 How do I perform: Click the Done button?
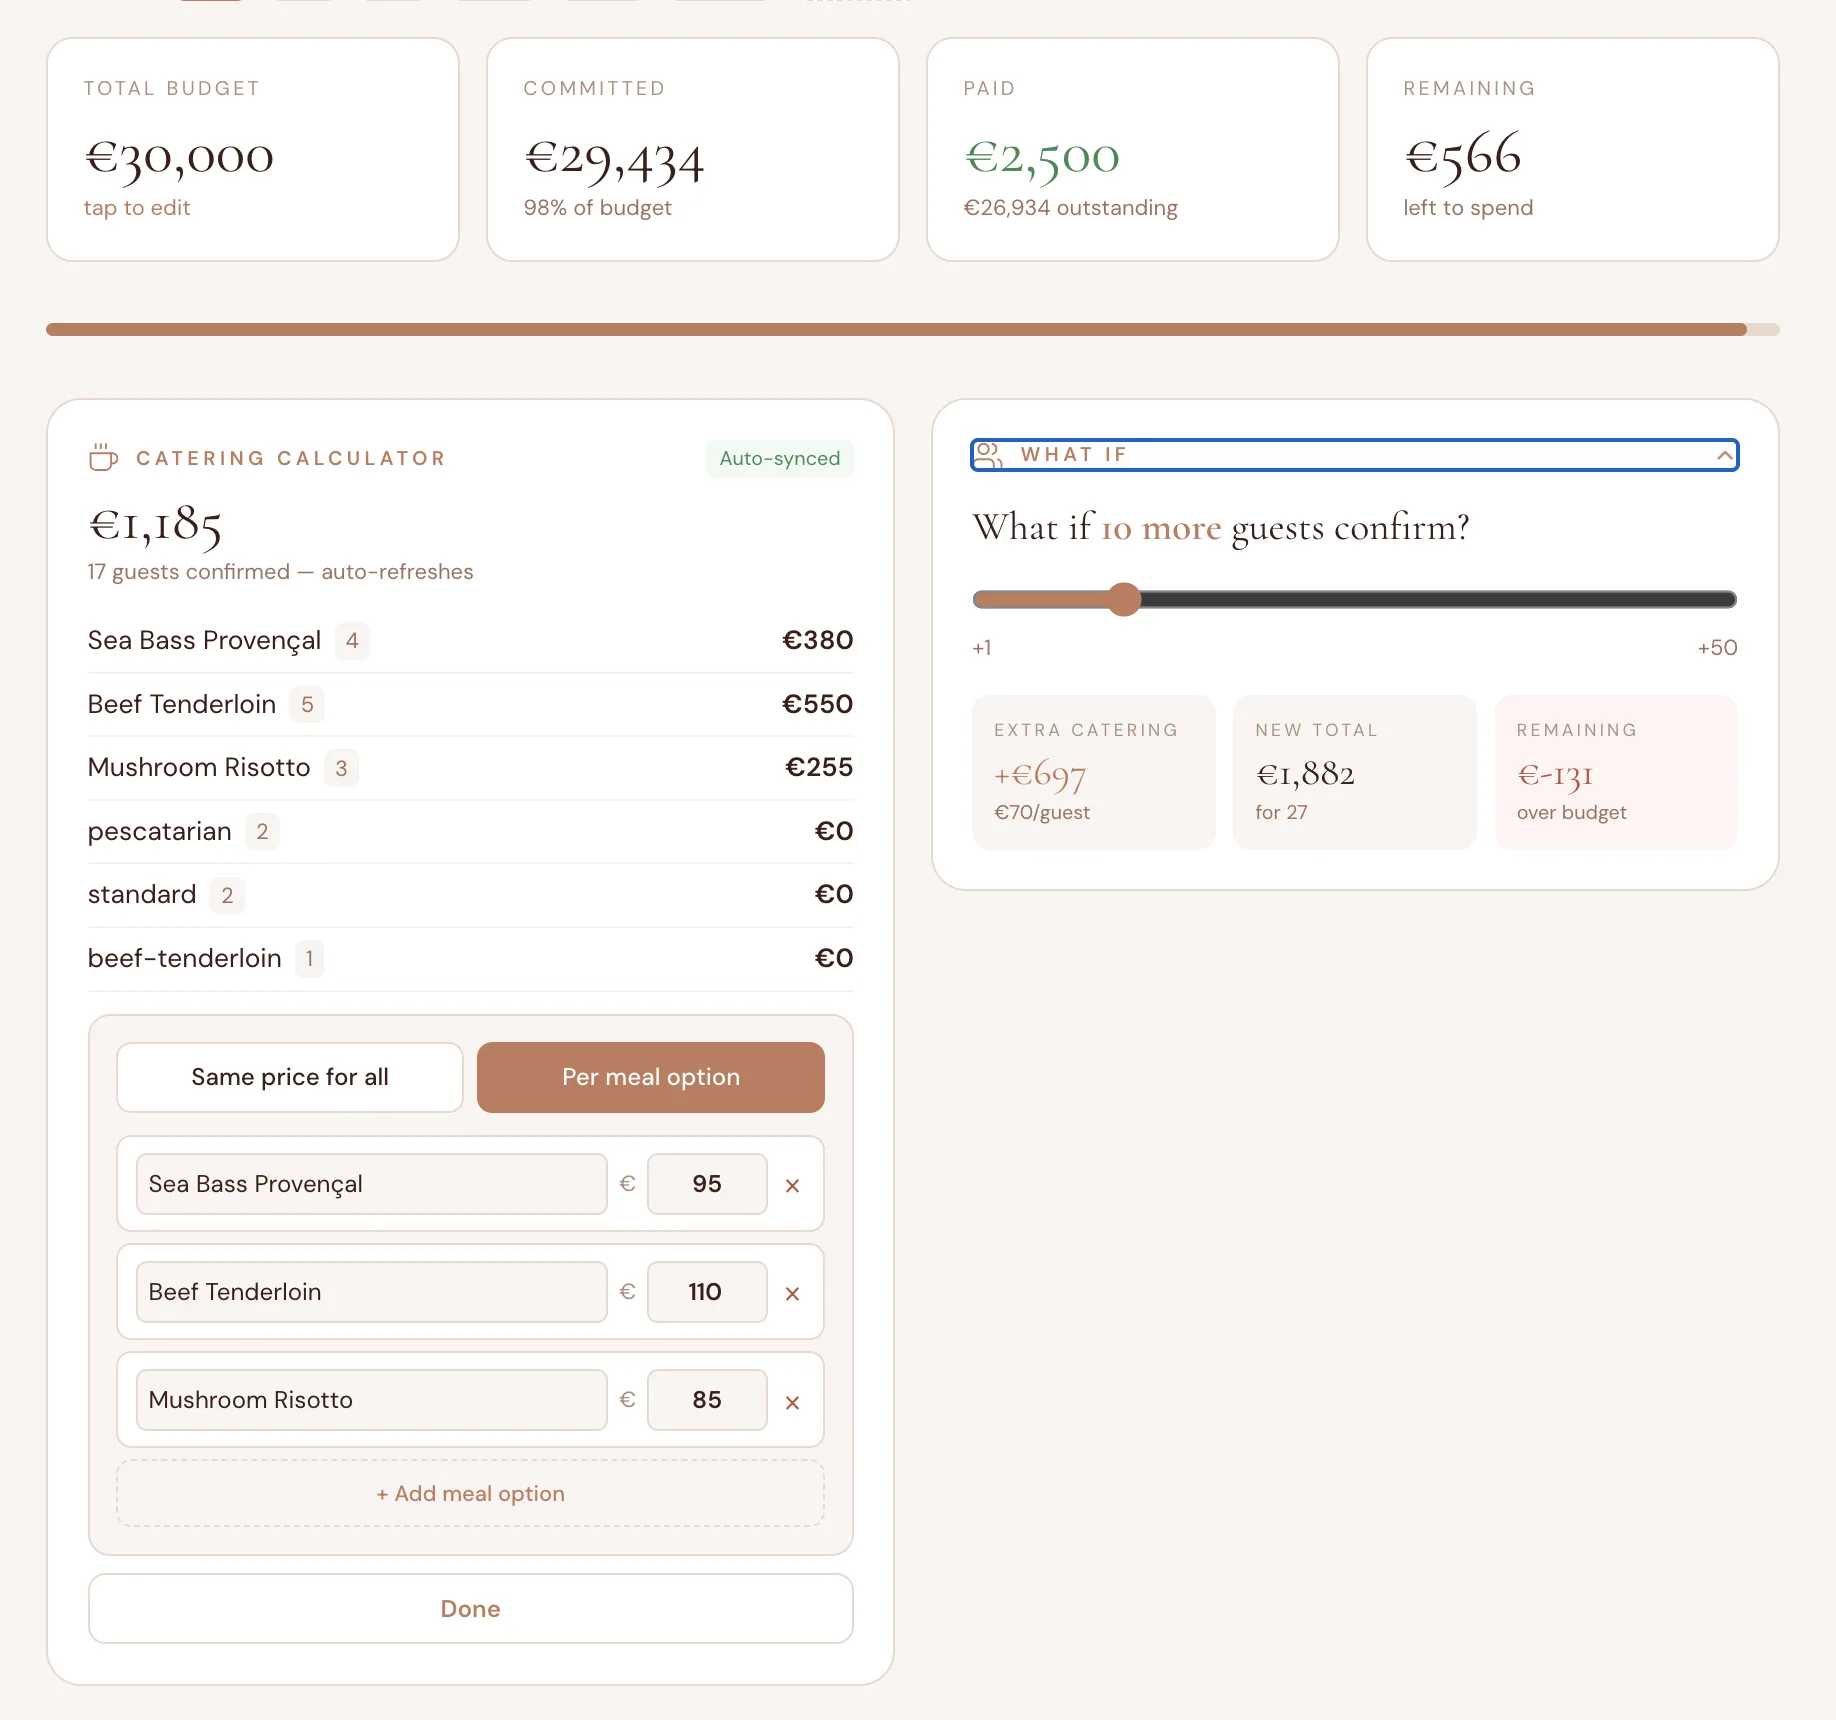point(471,1608)
